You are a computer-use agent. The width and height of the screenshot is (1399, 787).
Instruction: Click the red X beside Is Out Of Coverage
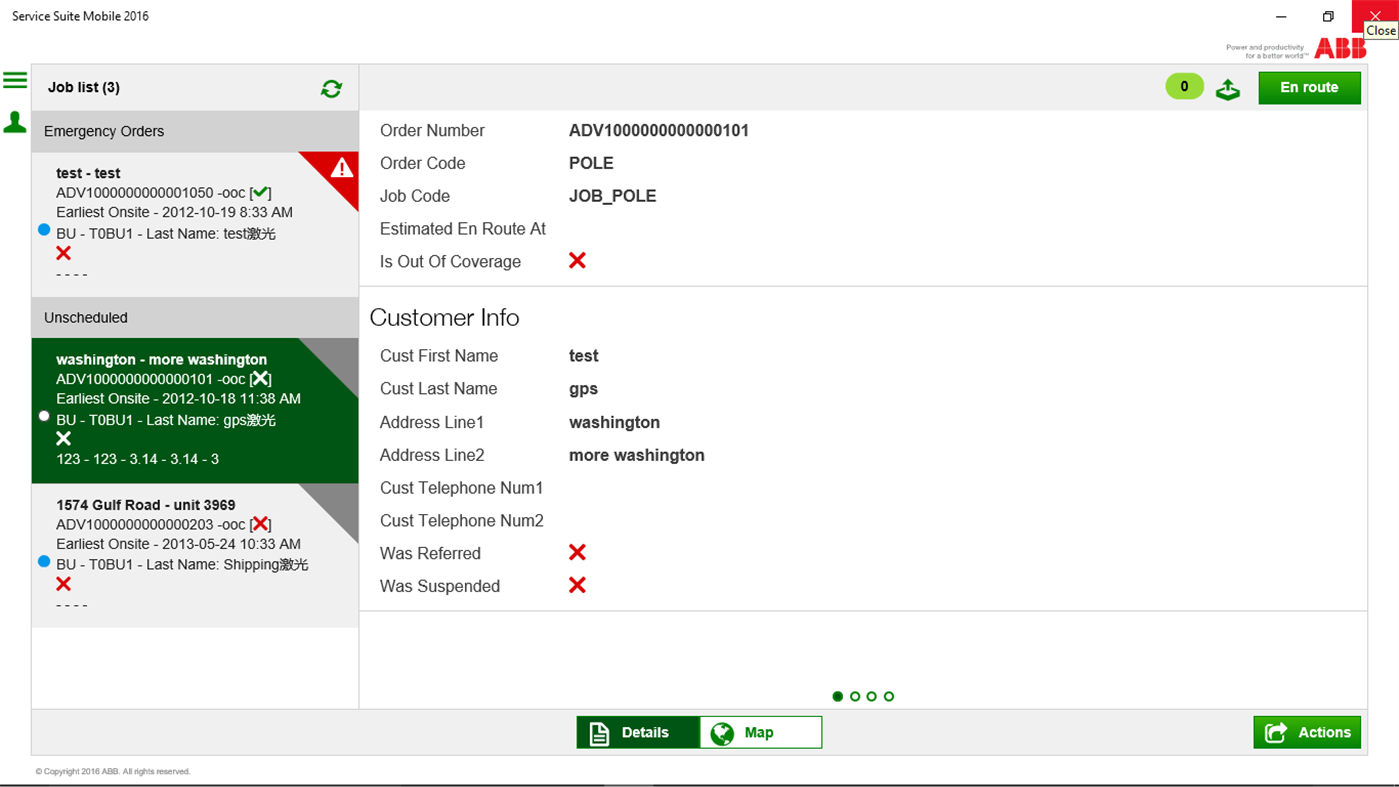[577, 260]
